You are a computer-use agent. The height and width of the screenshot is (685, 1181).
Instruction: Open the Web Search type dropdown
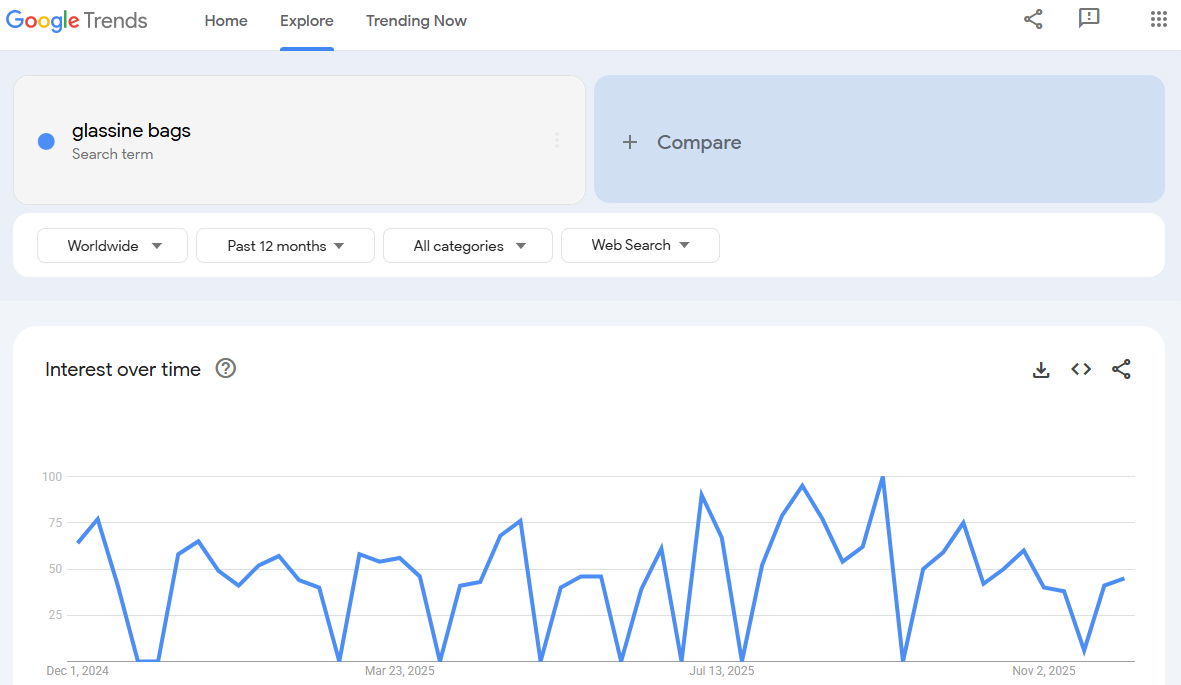point(640,245)
